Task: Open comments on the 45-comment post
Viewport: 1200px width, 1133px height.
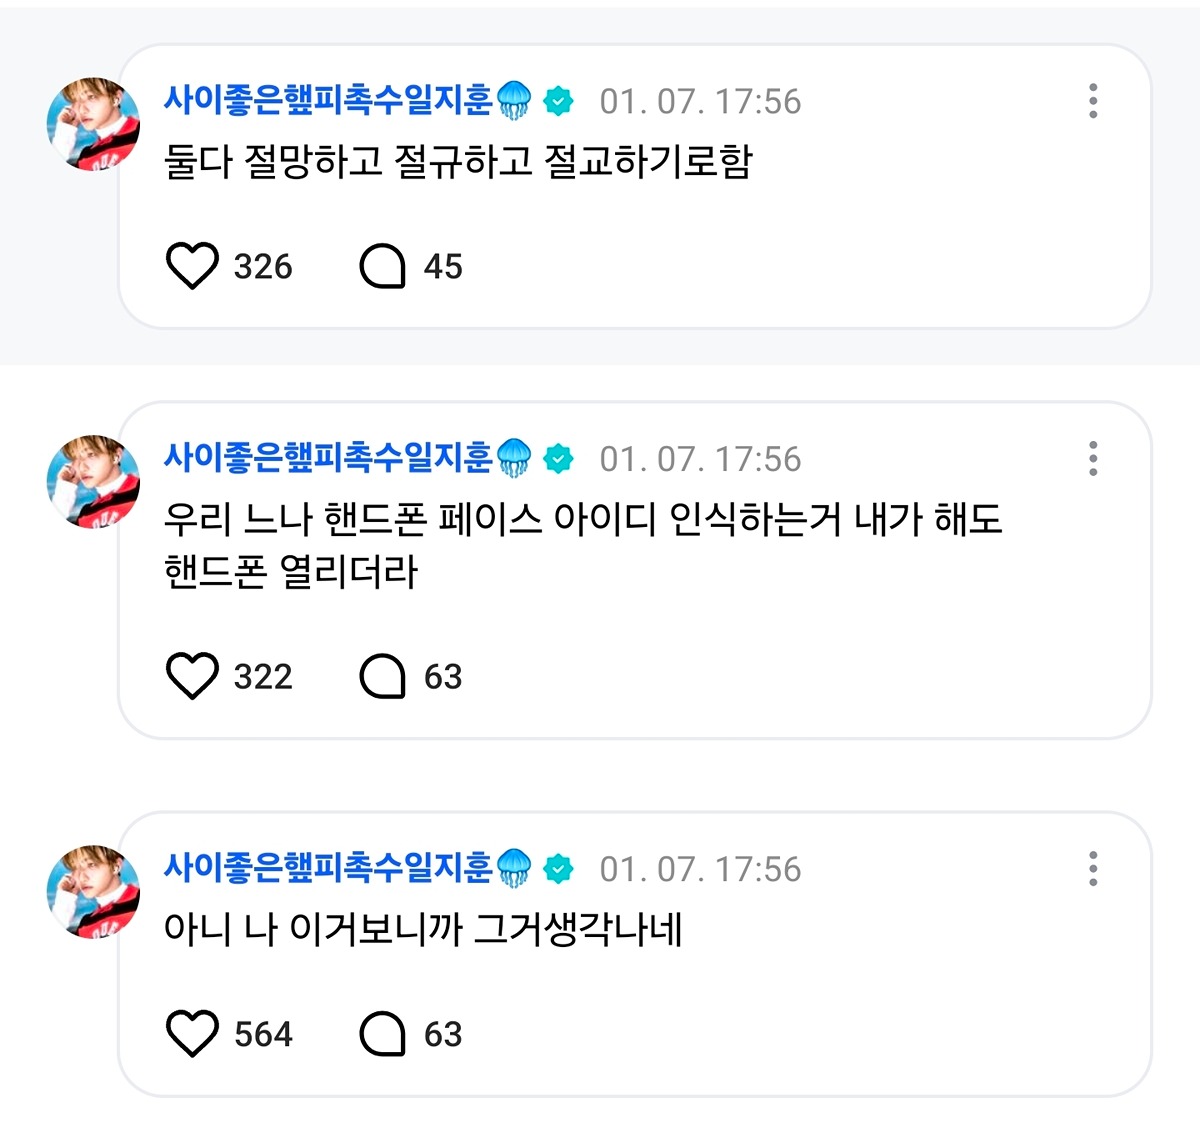Action: click(382, 266)
